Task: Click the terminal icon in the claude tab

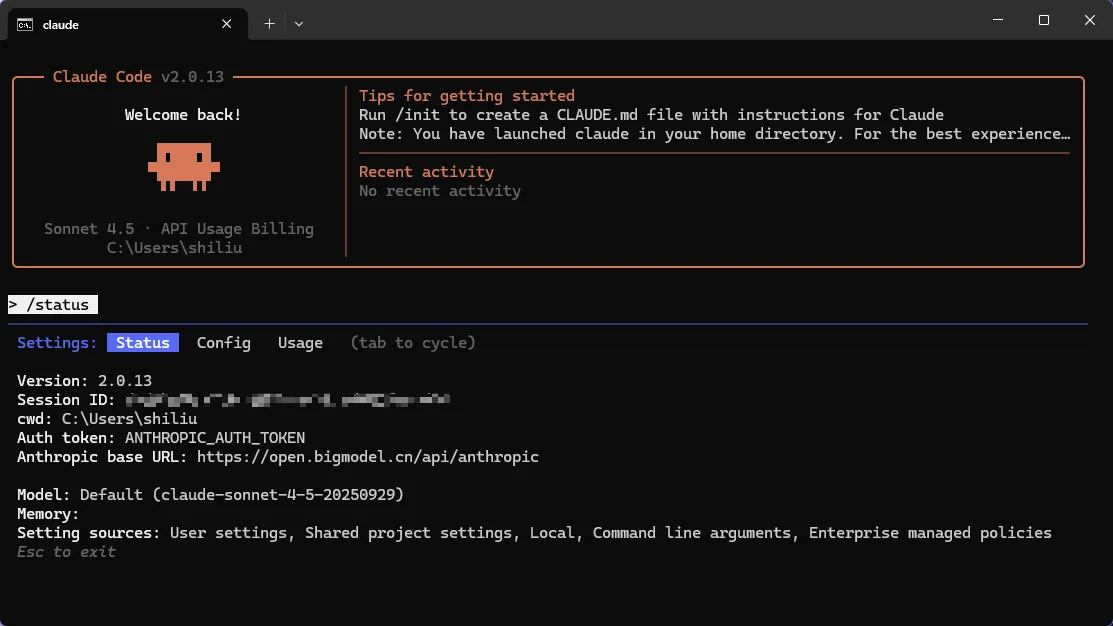Action: (x=27, y=24)
